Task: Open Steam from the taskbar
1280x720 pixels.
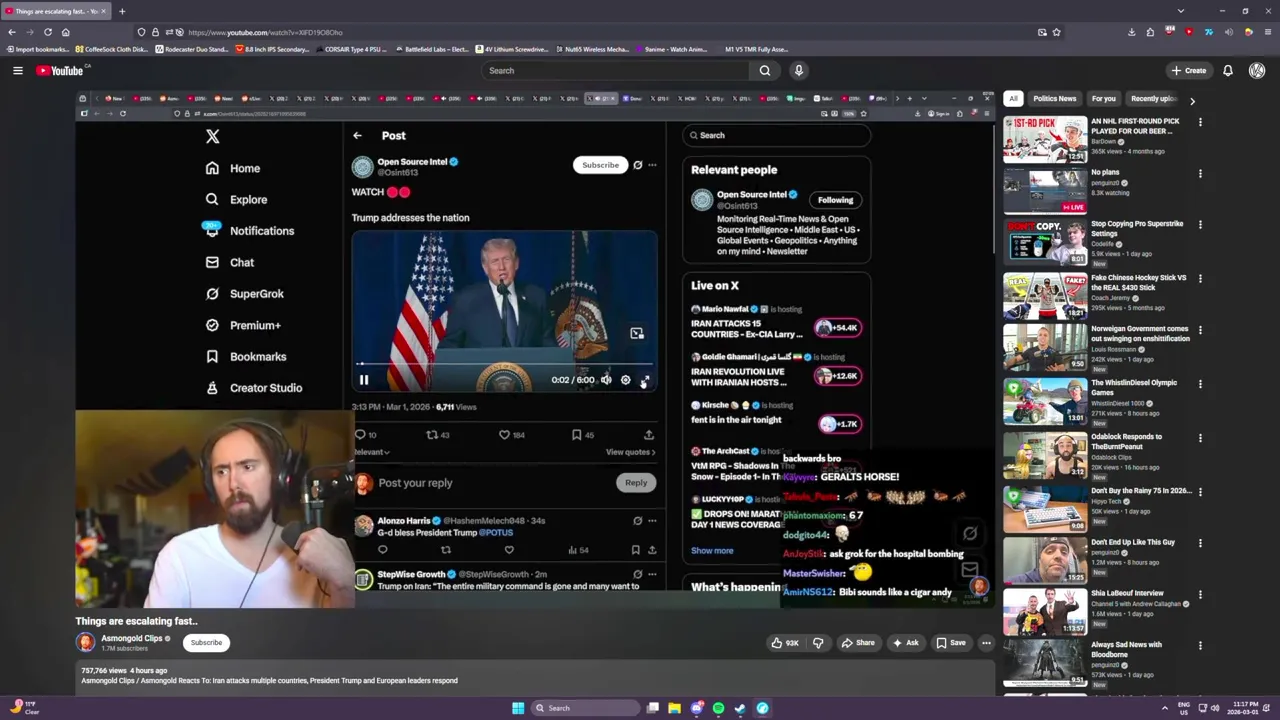Action: (740, 708)
